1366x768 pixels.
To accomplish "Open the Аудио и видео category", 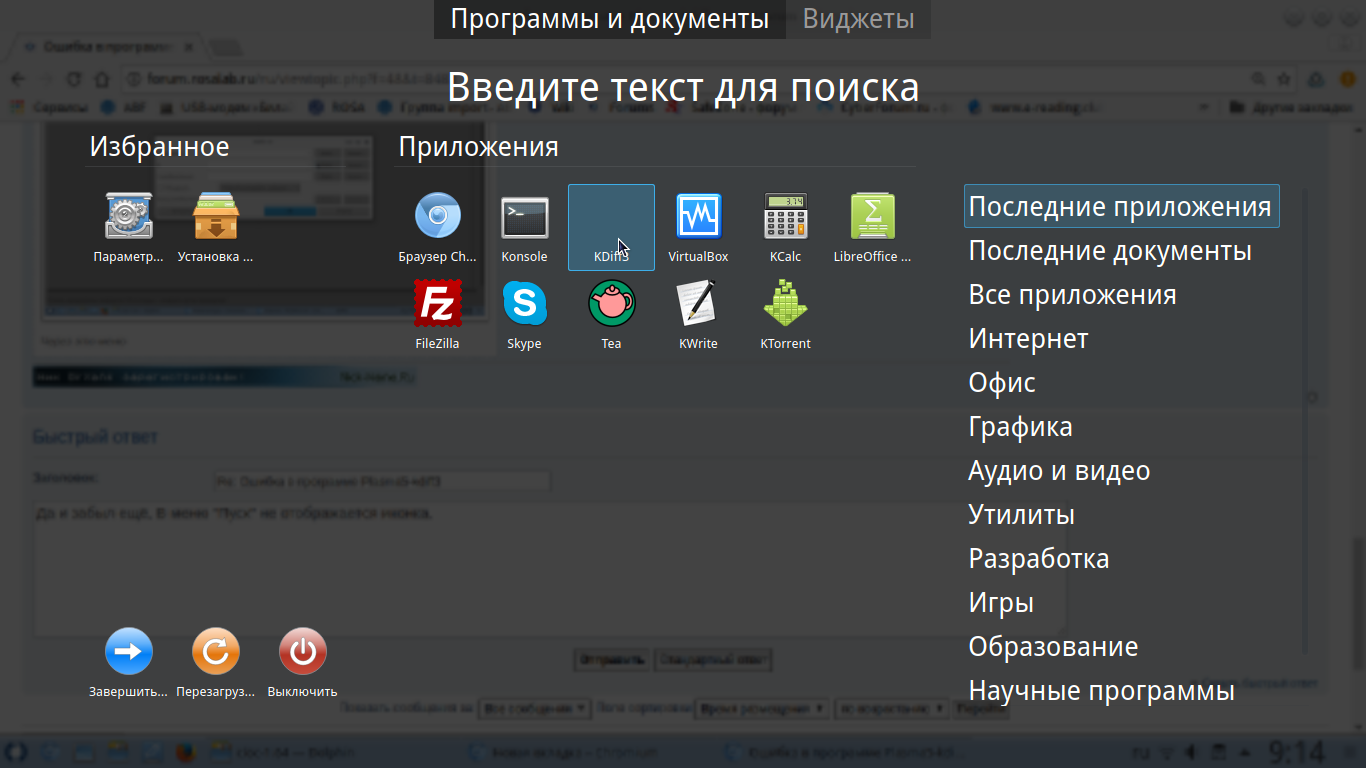I will [x=1059, y=470].
